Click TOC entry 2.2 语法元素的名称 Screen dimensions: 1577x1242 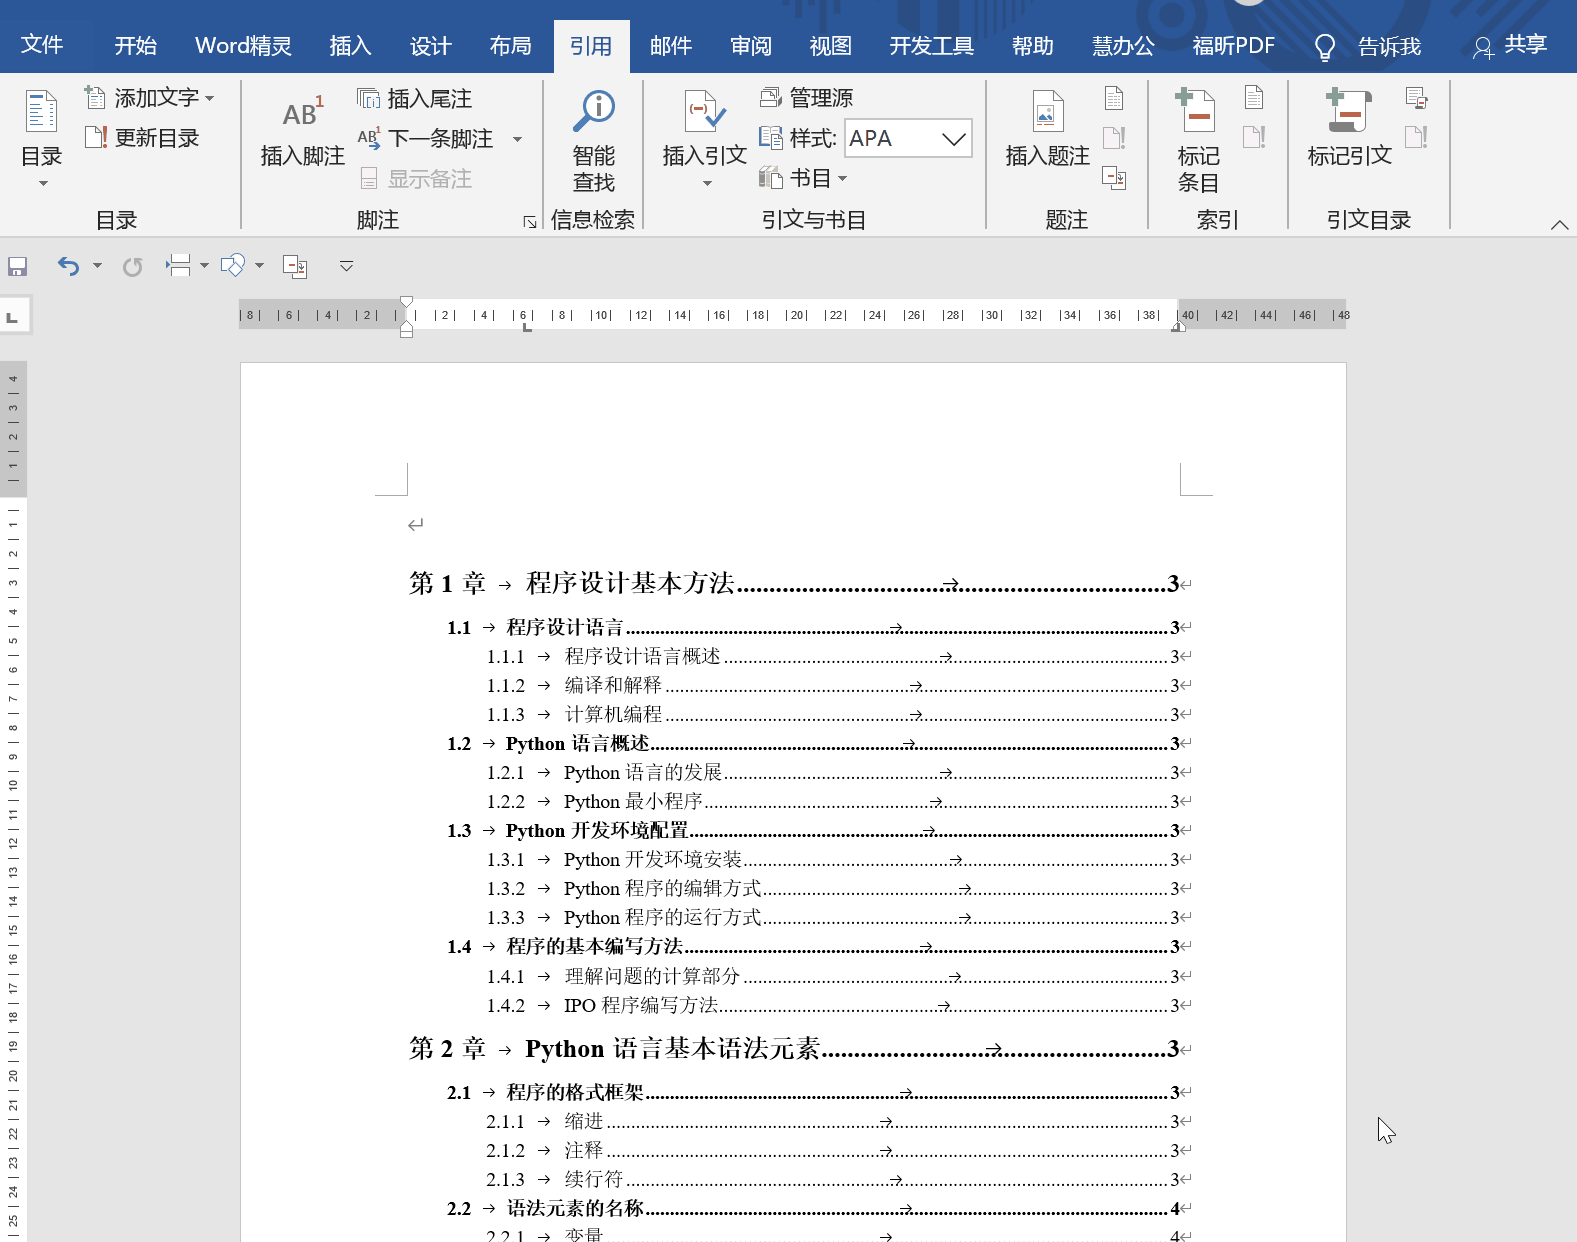[813, 1209]
